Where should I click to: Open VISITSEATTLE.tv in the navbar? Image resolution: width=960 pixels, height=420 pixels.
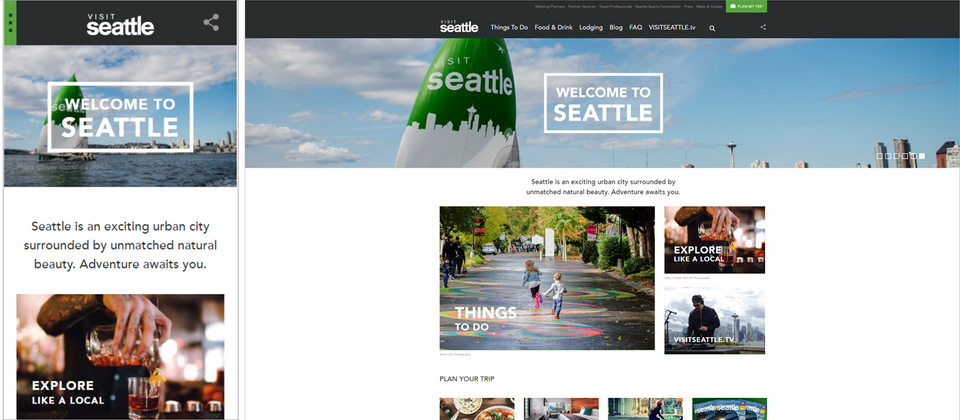point(672,28)
